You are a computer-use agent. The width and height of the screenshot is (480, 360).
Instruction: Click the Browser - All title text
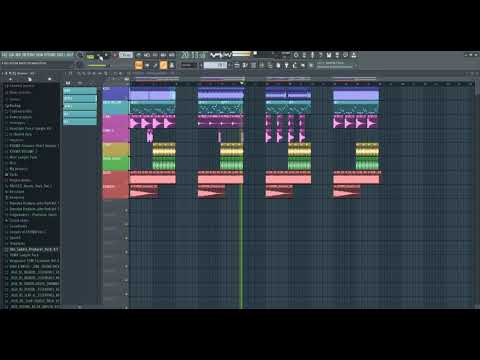coord(25,73)
